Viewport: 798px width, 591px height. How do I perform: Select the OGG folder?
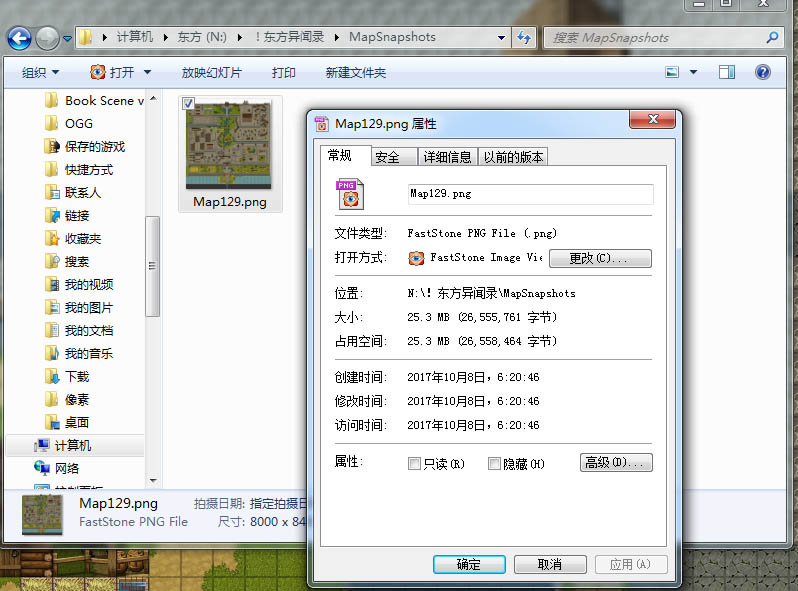coord(69,124)
